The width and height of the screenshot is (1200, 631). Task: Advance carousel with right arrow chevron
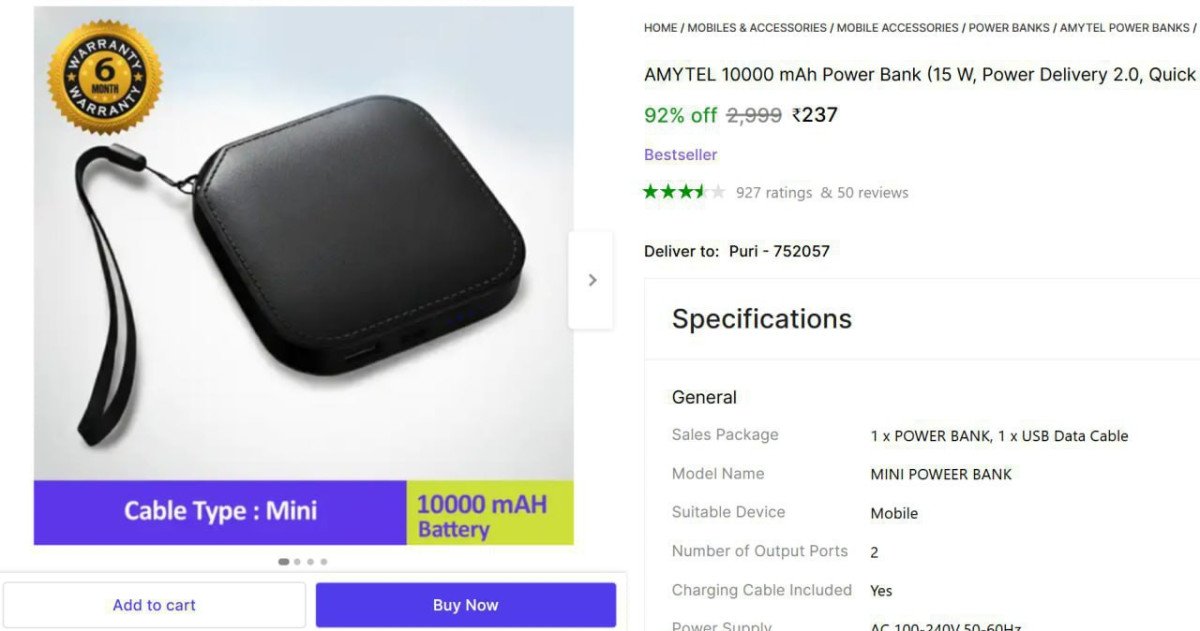pyautogui.click(x=591, y=280)
